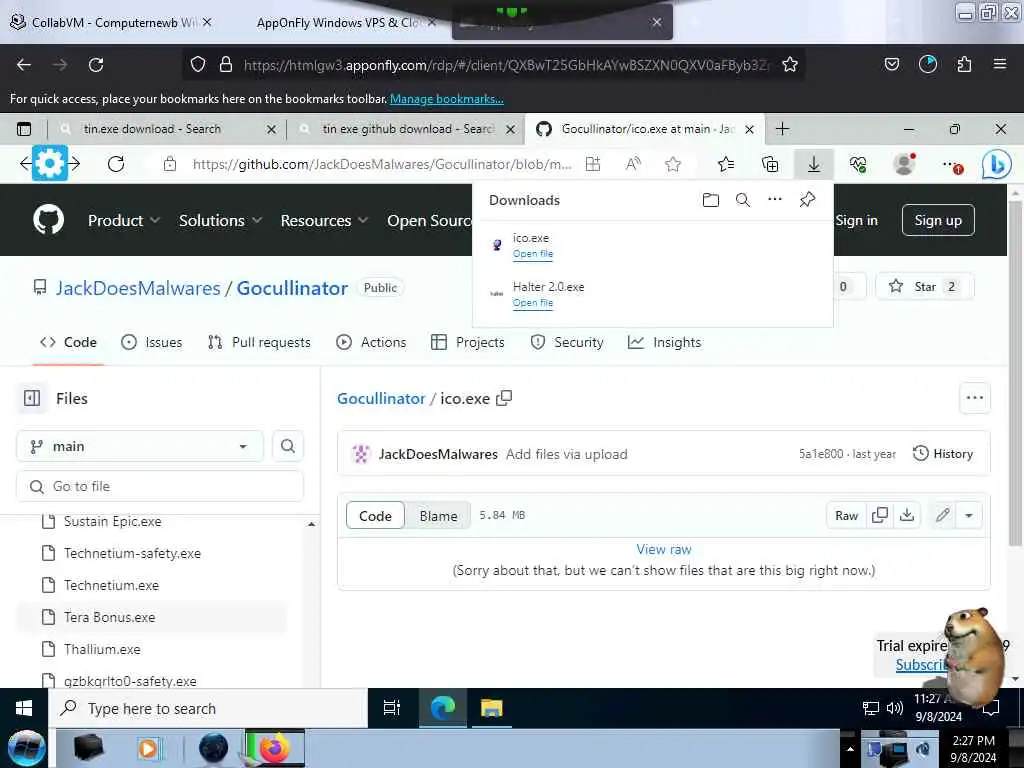Image resolution: width=1024 pixels, height=768 pixels.
Task: Open file link under ico.exe download
Action: tap(533, 254)
